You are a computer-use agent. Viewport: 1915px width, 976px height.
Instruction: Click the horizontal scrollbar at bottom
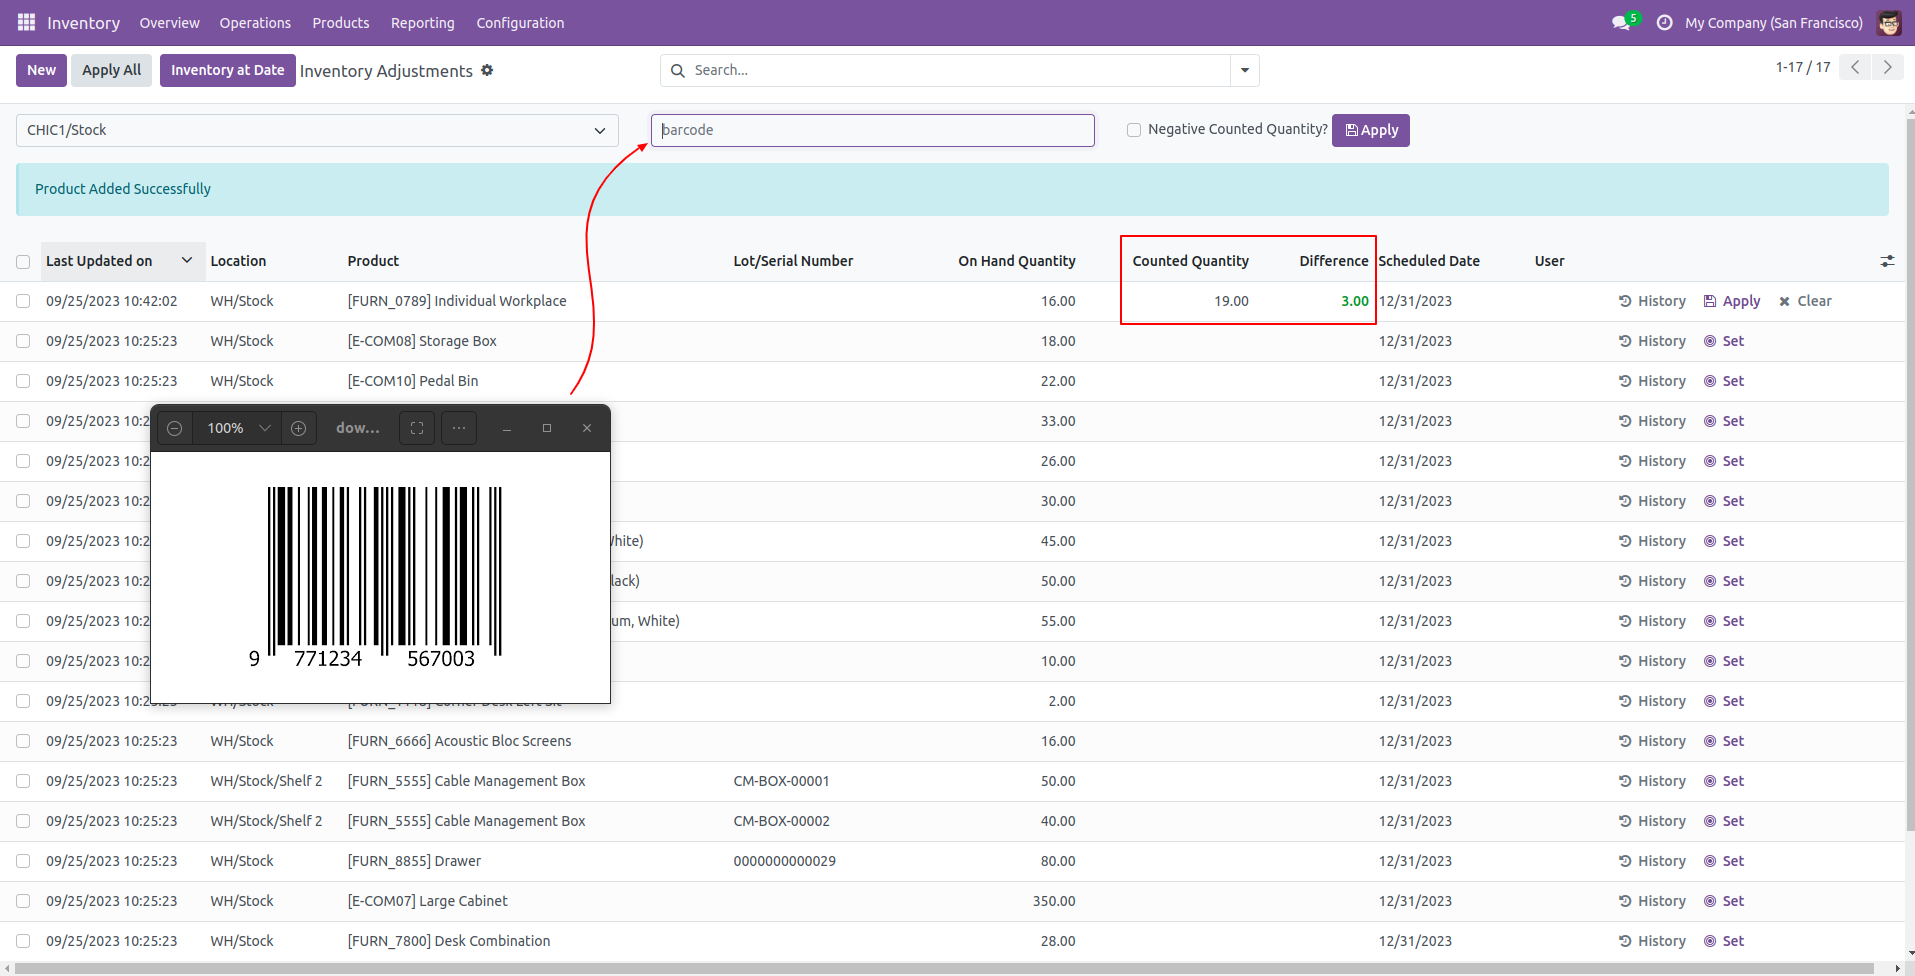click(x=944, y=968)
